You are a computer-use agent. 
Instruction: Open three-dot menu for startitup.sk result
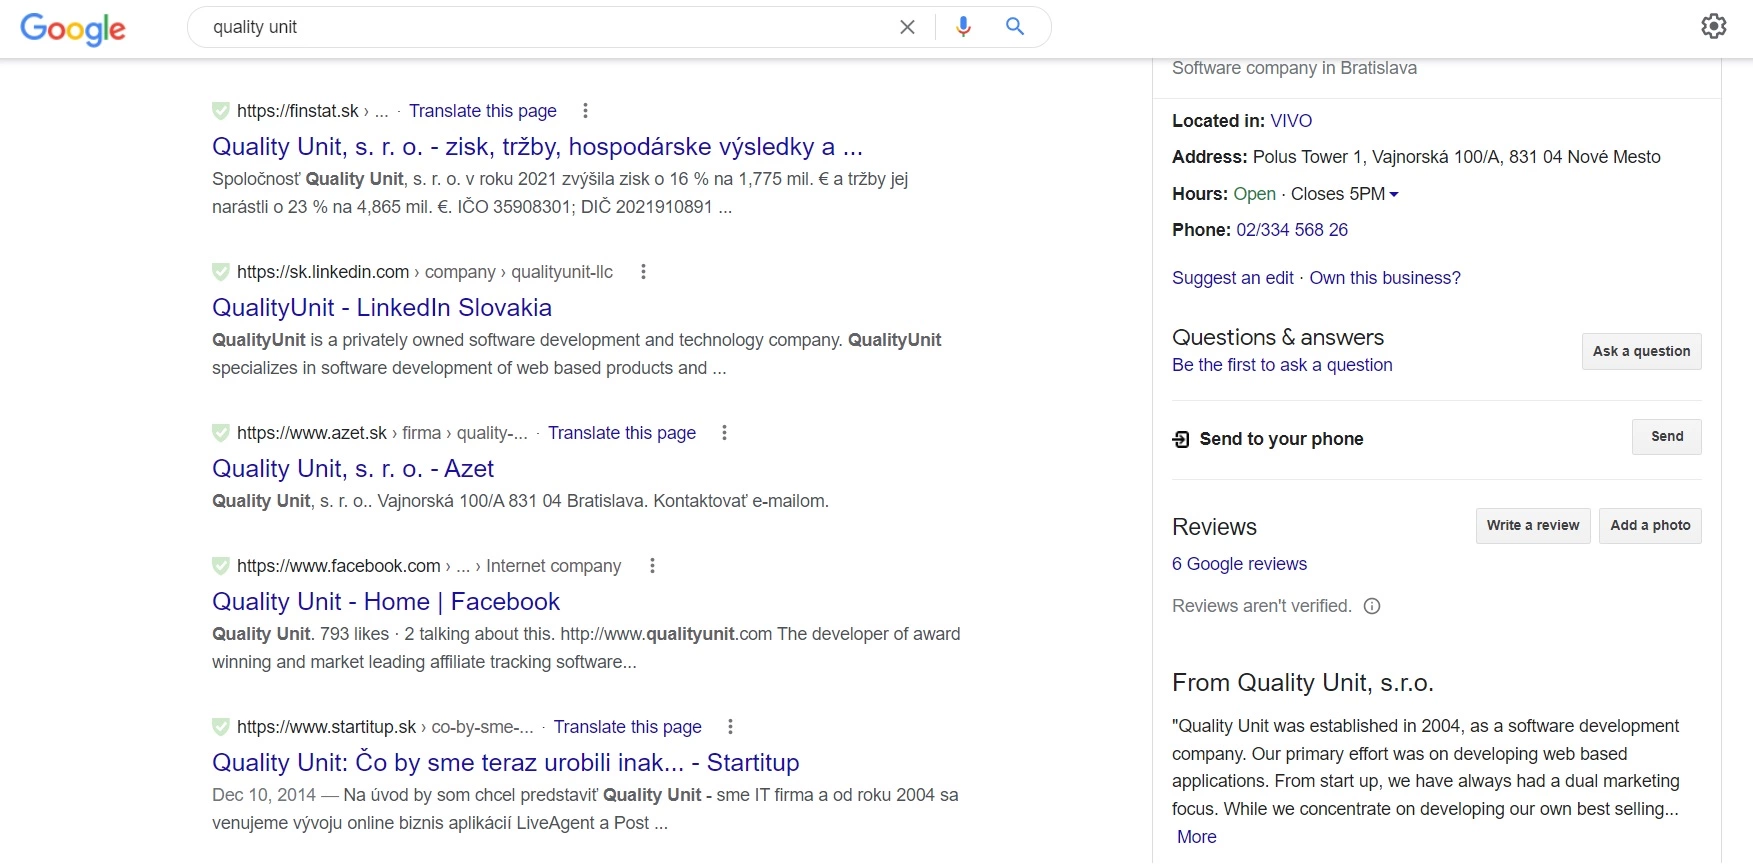[730, 727]
